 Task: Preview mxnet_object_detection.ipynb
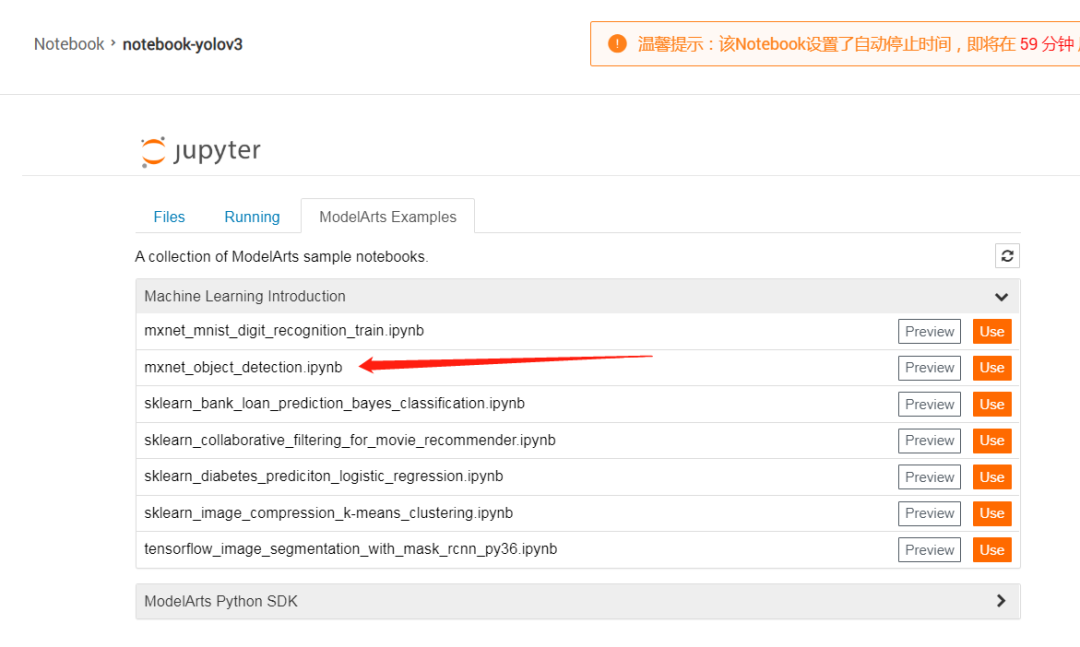point(929,368)
